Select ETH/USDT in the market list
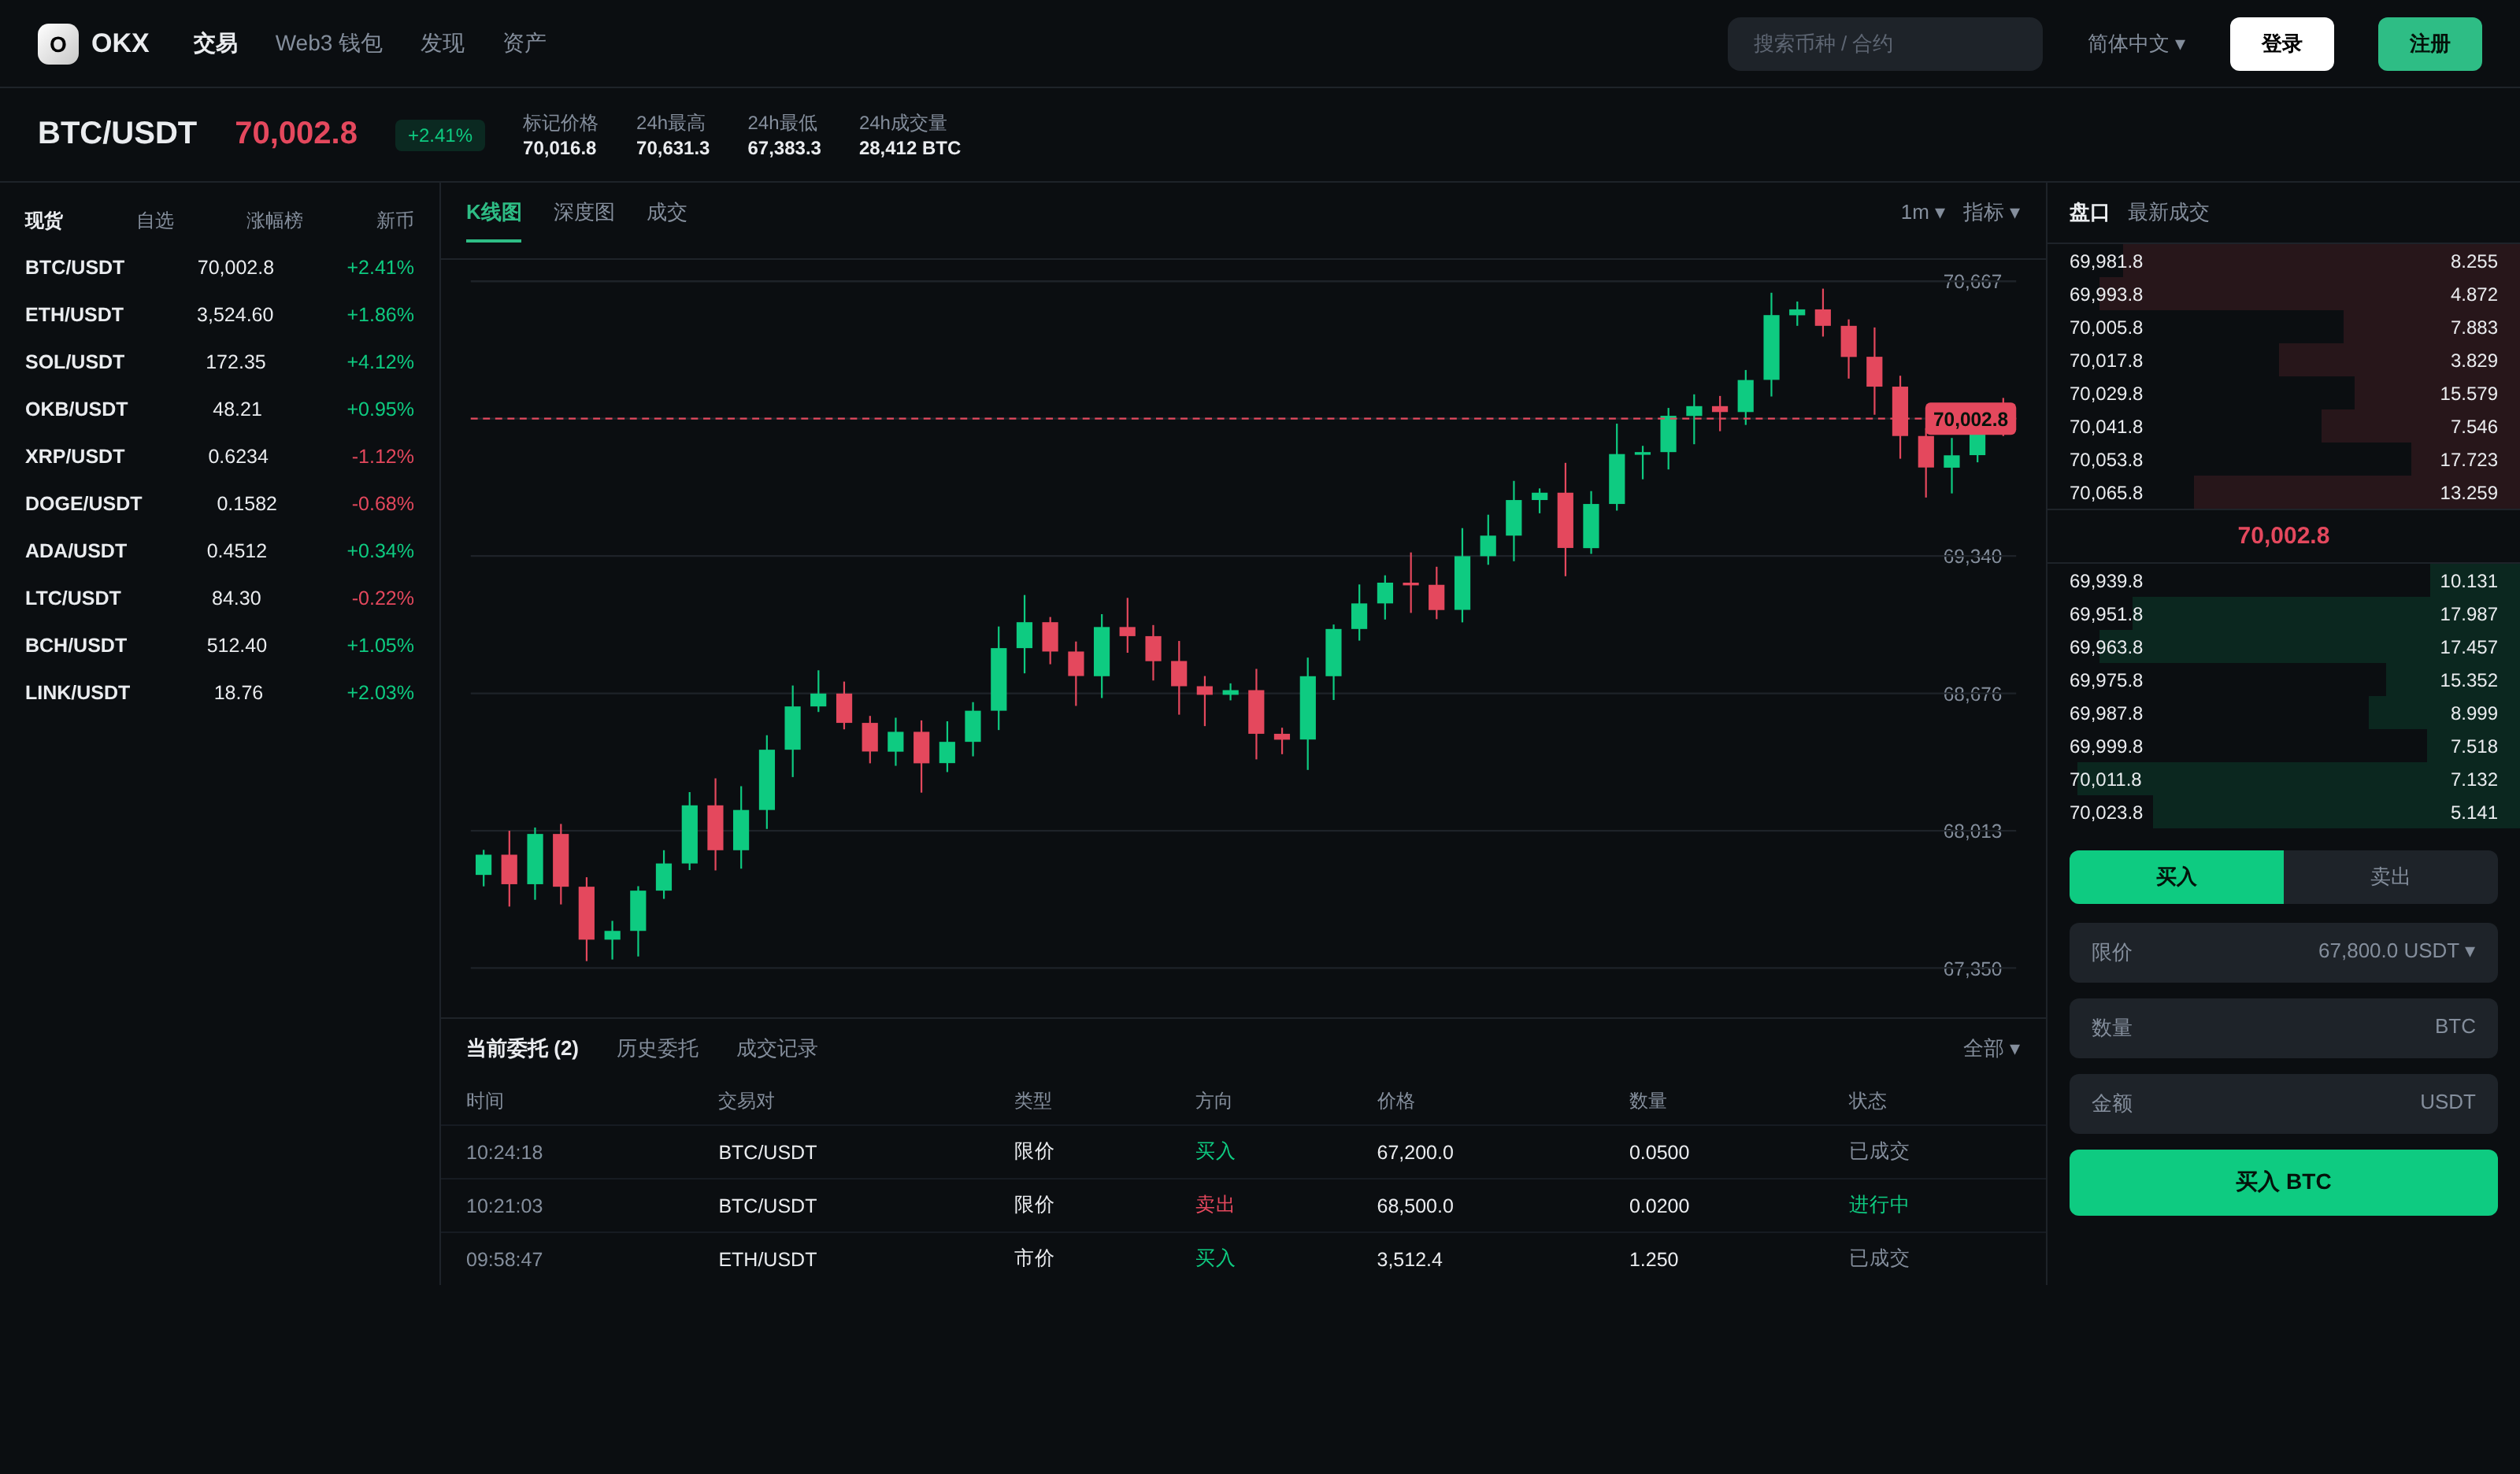Viewport: 2520px width, 1474px height. [x=220, y=315]
